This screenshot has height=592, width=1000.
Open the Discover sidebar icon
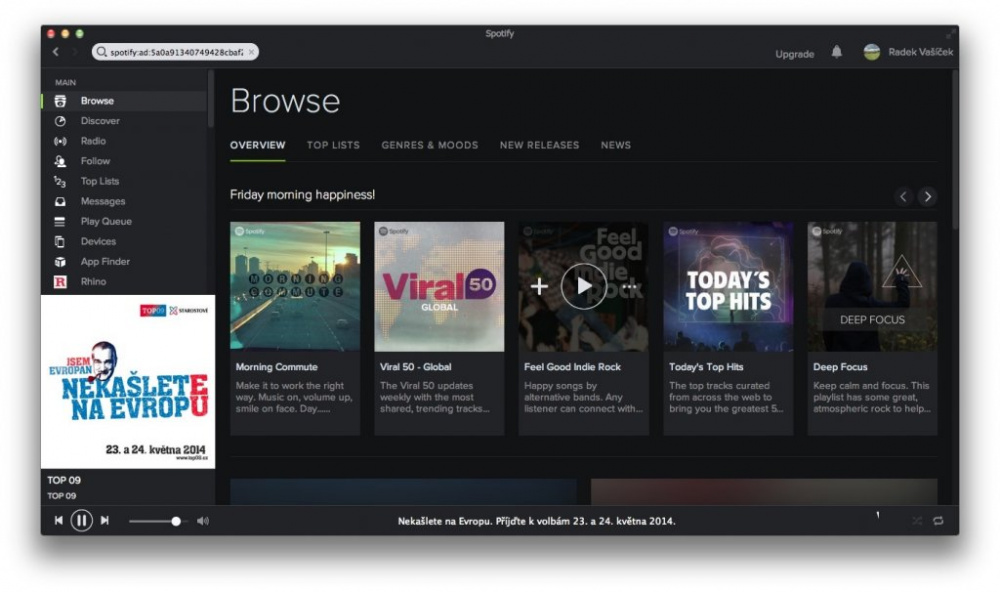click(x=60, y=121)
